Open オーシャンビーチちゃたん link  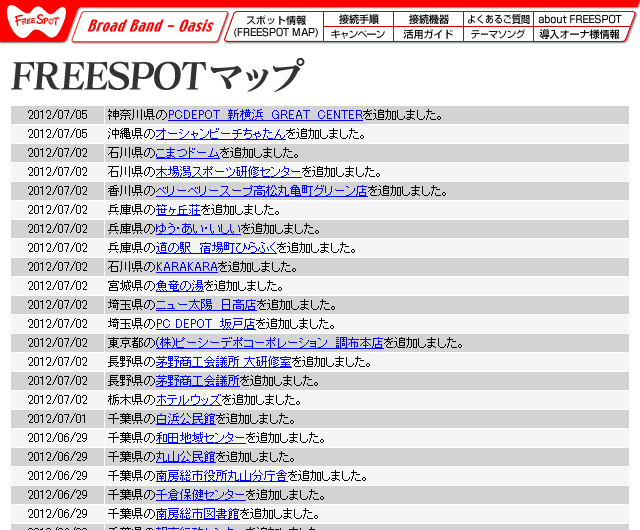click(x=220, y=134)
